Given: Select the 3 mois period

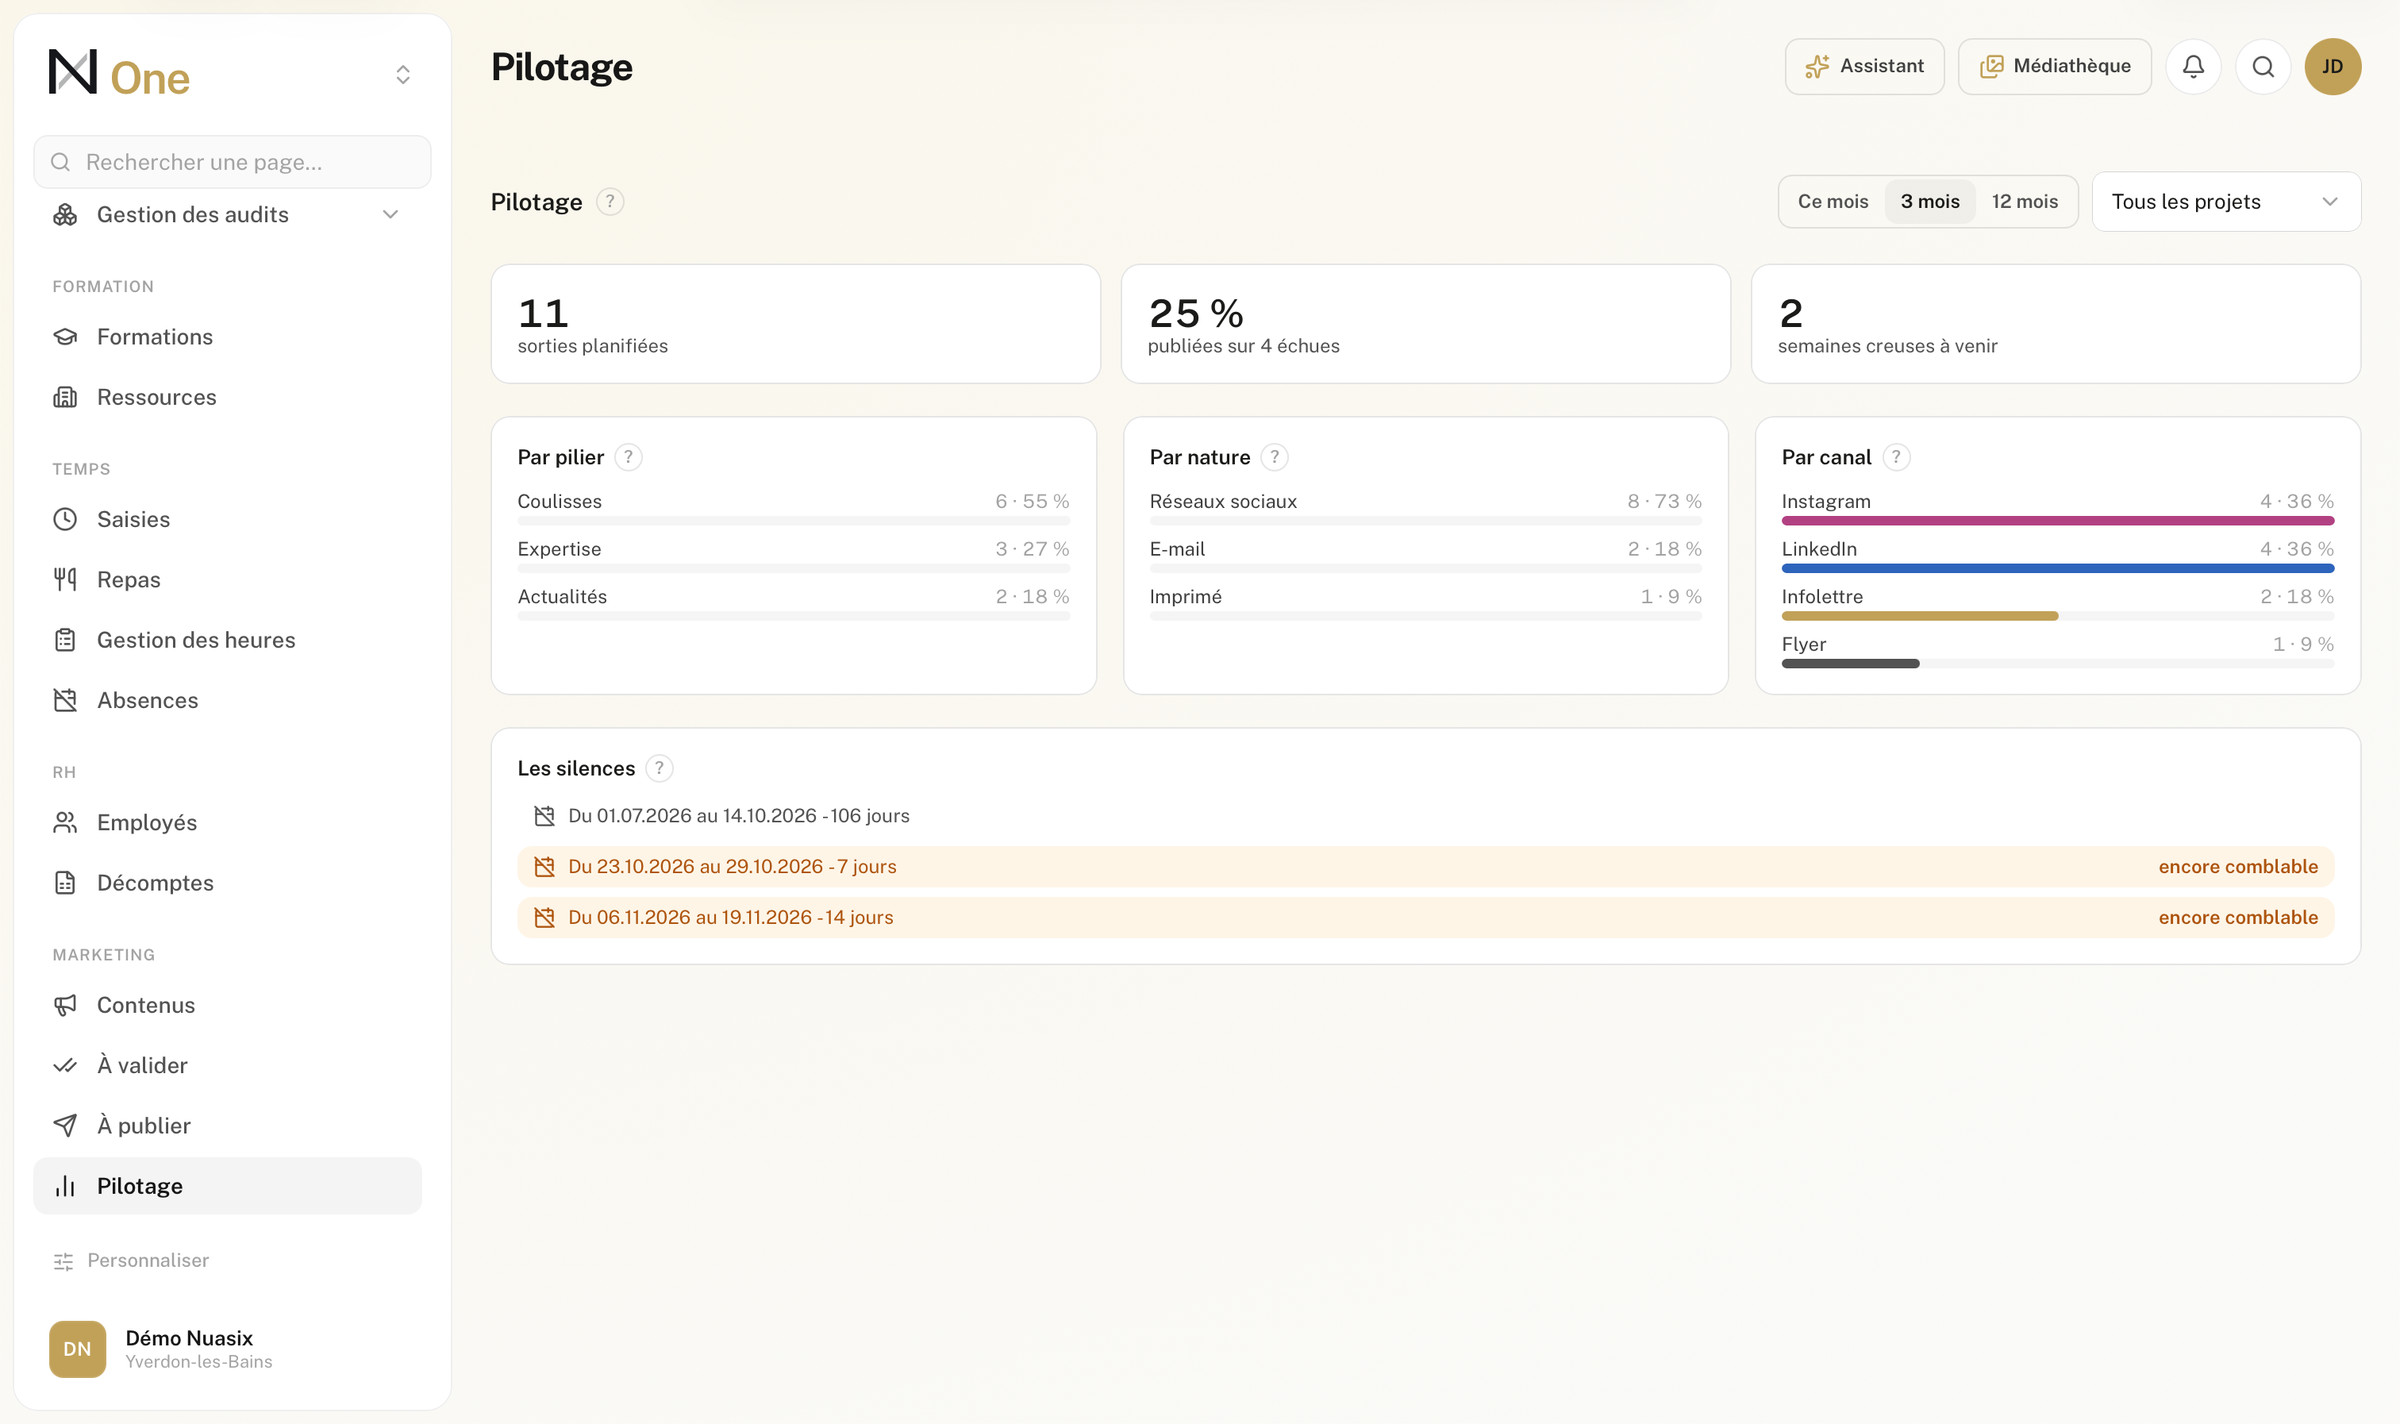Looking at the screenshot, I should 1930,201.
